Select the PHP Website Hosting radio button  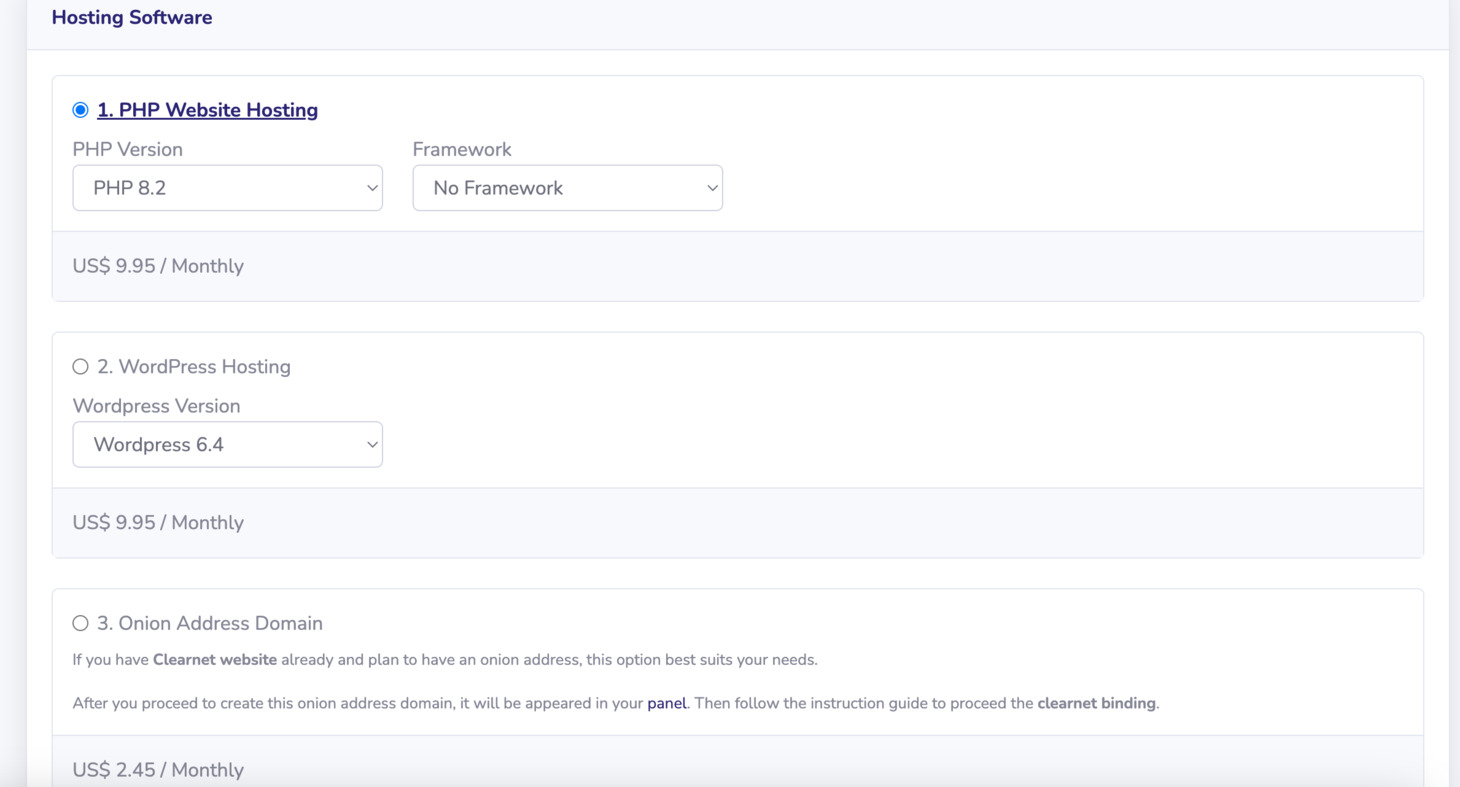click(x=80, y=110)
